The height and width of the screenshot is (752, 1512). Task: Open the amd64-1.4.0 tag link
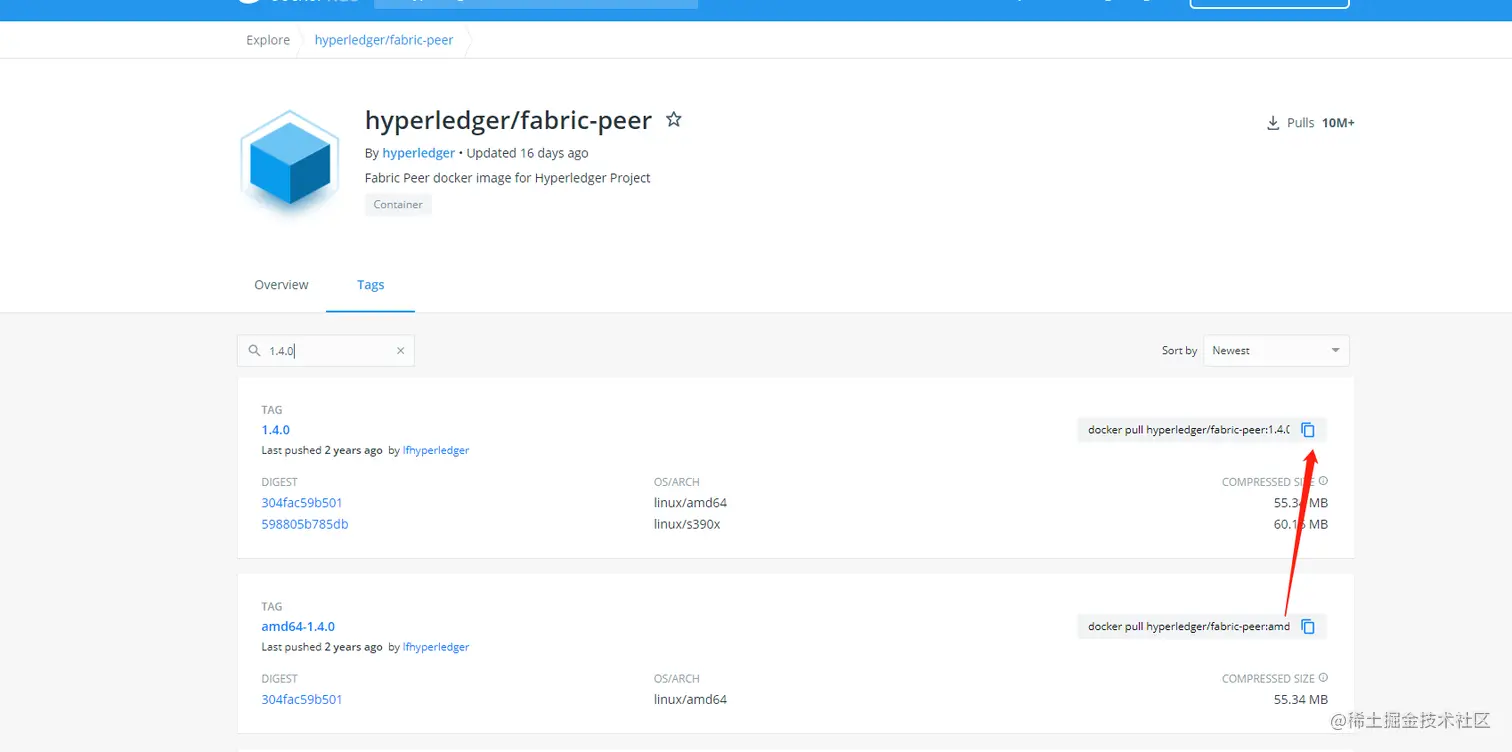[x=298, y=627]
